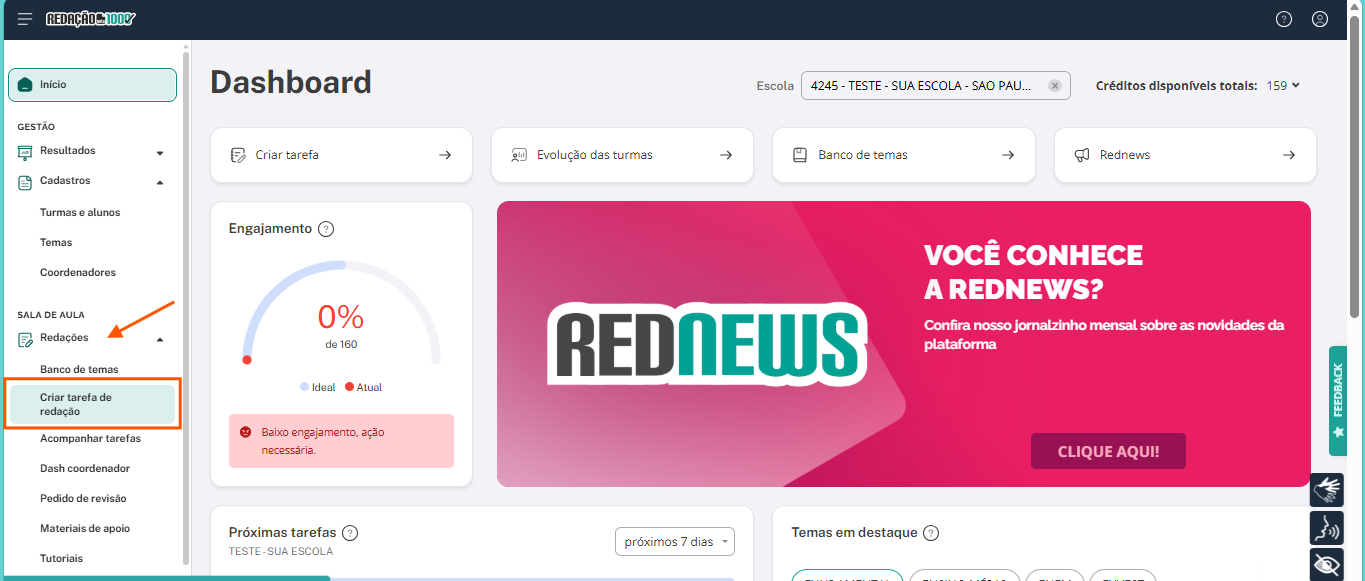Click the CLIQUE AQUI! button
1365x581 pixels.
[1108, 451]
